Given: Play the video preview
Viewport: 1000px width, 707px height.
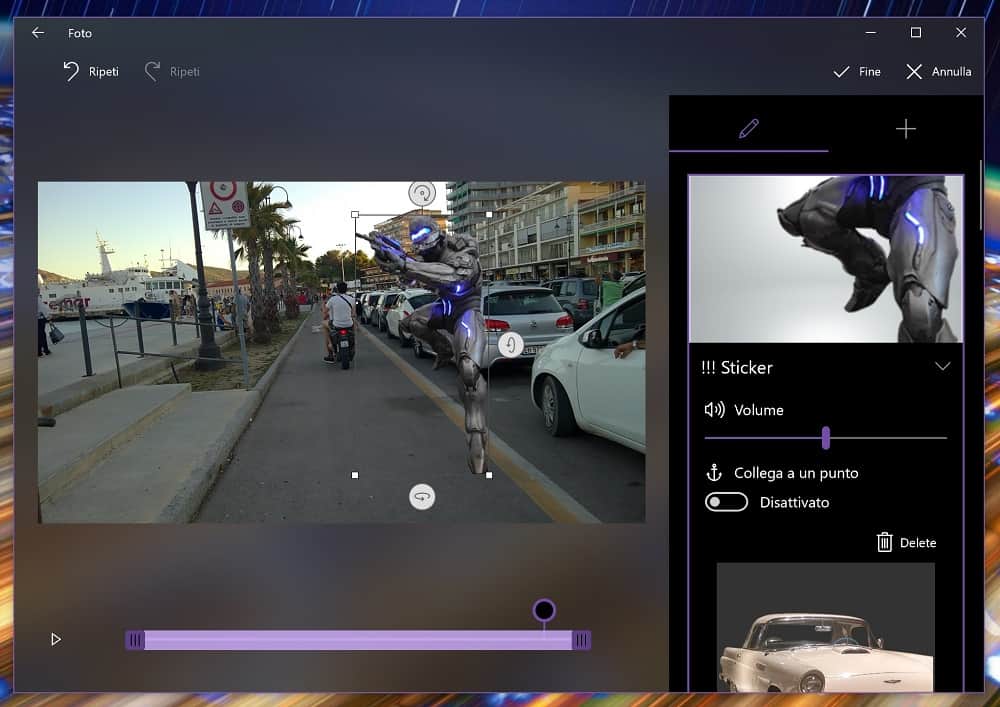Looking at the screenshot, I should point(56,639).
